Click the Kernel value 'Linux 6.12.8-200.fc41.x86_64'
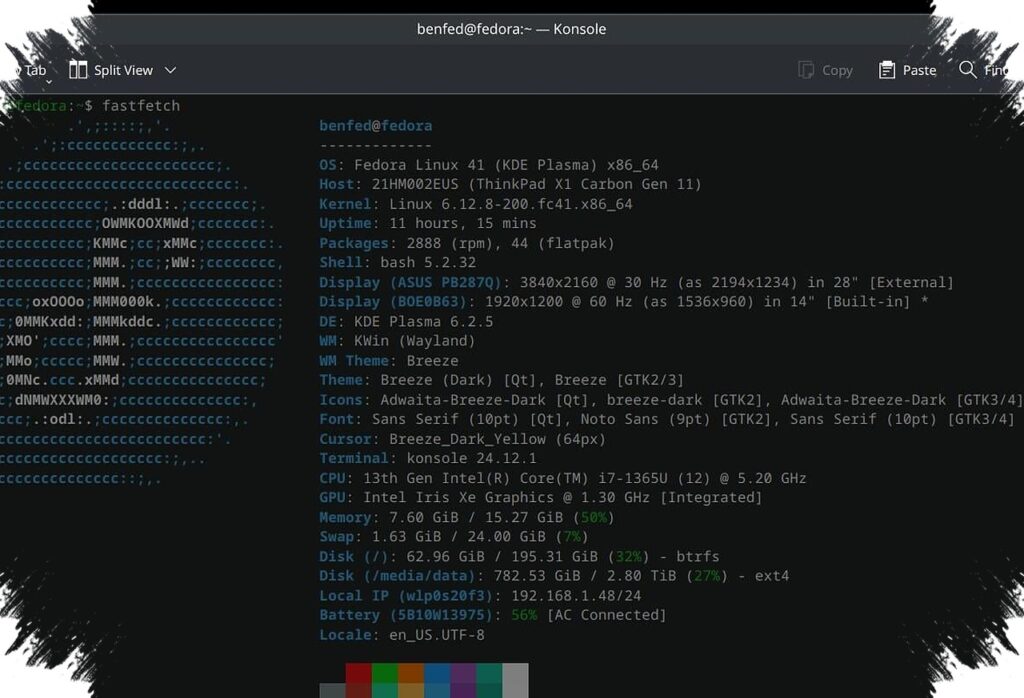1024x698 pixels. pos(511,204)
